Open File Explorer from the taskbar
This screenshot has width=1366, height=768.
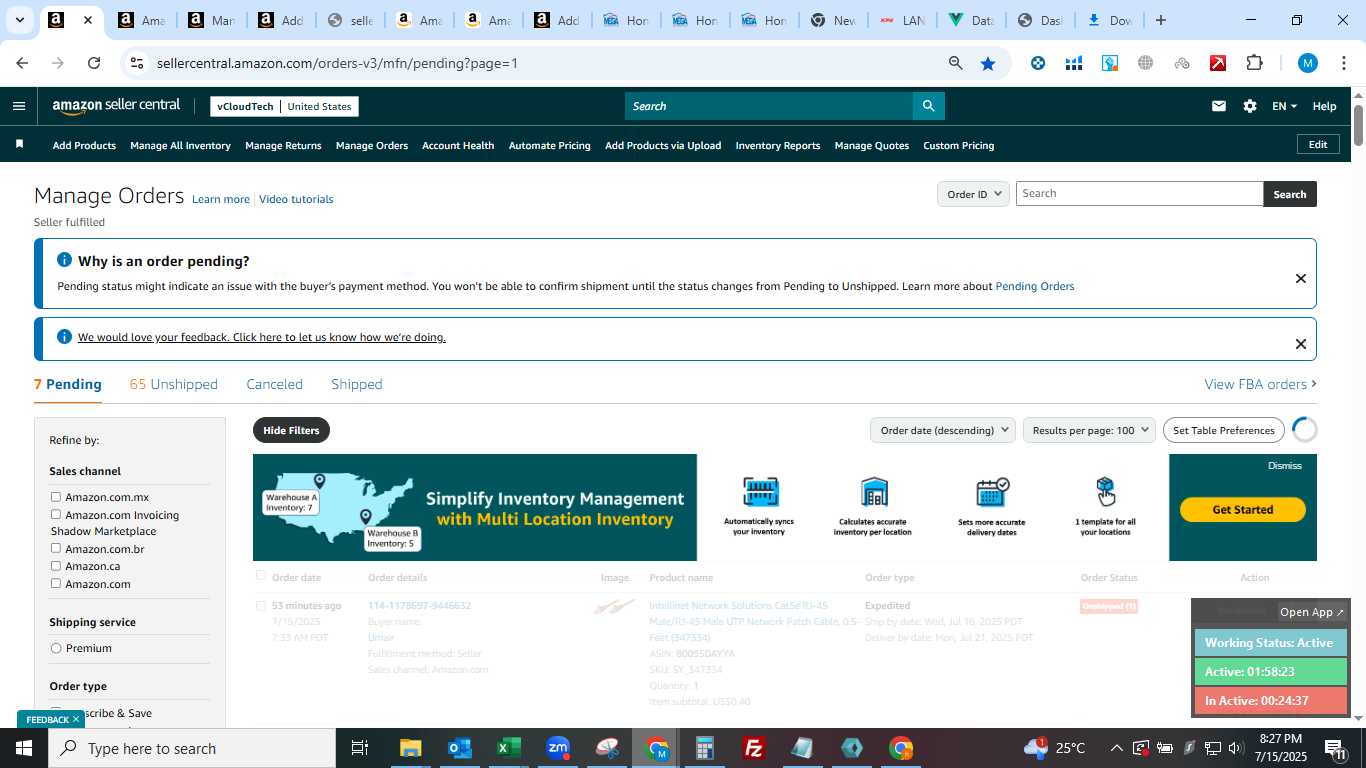point(410,748)
